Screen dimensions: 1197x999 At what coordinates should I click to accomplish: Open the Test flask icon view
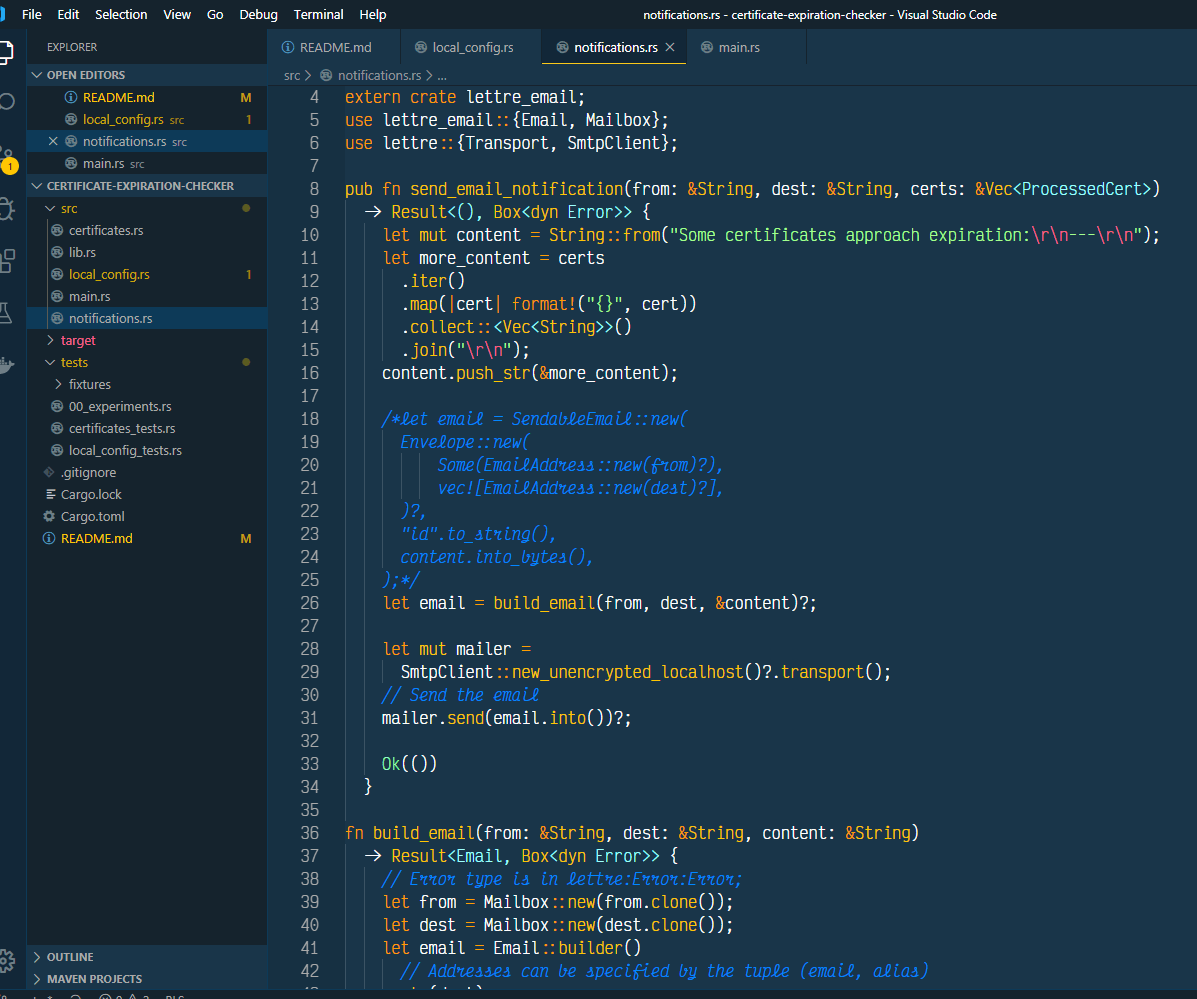pyautogui.click(x=6, y=312)
